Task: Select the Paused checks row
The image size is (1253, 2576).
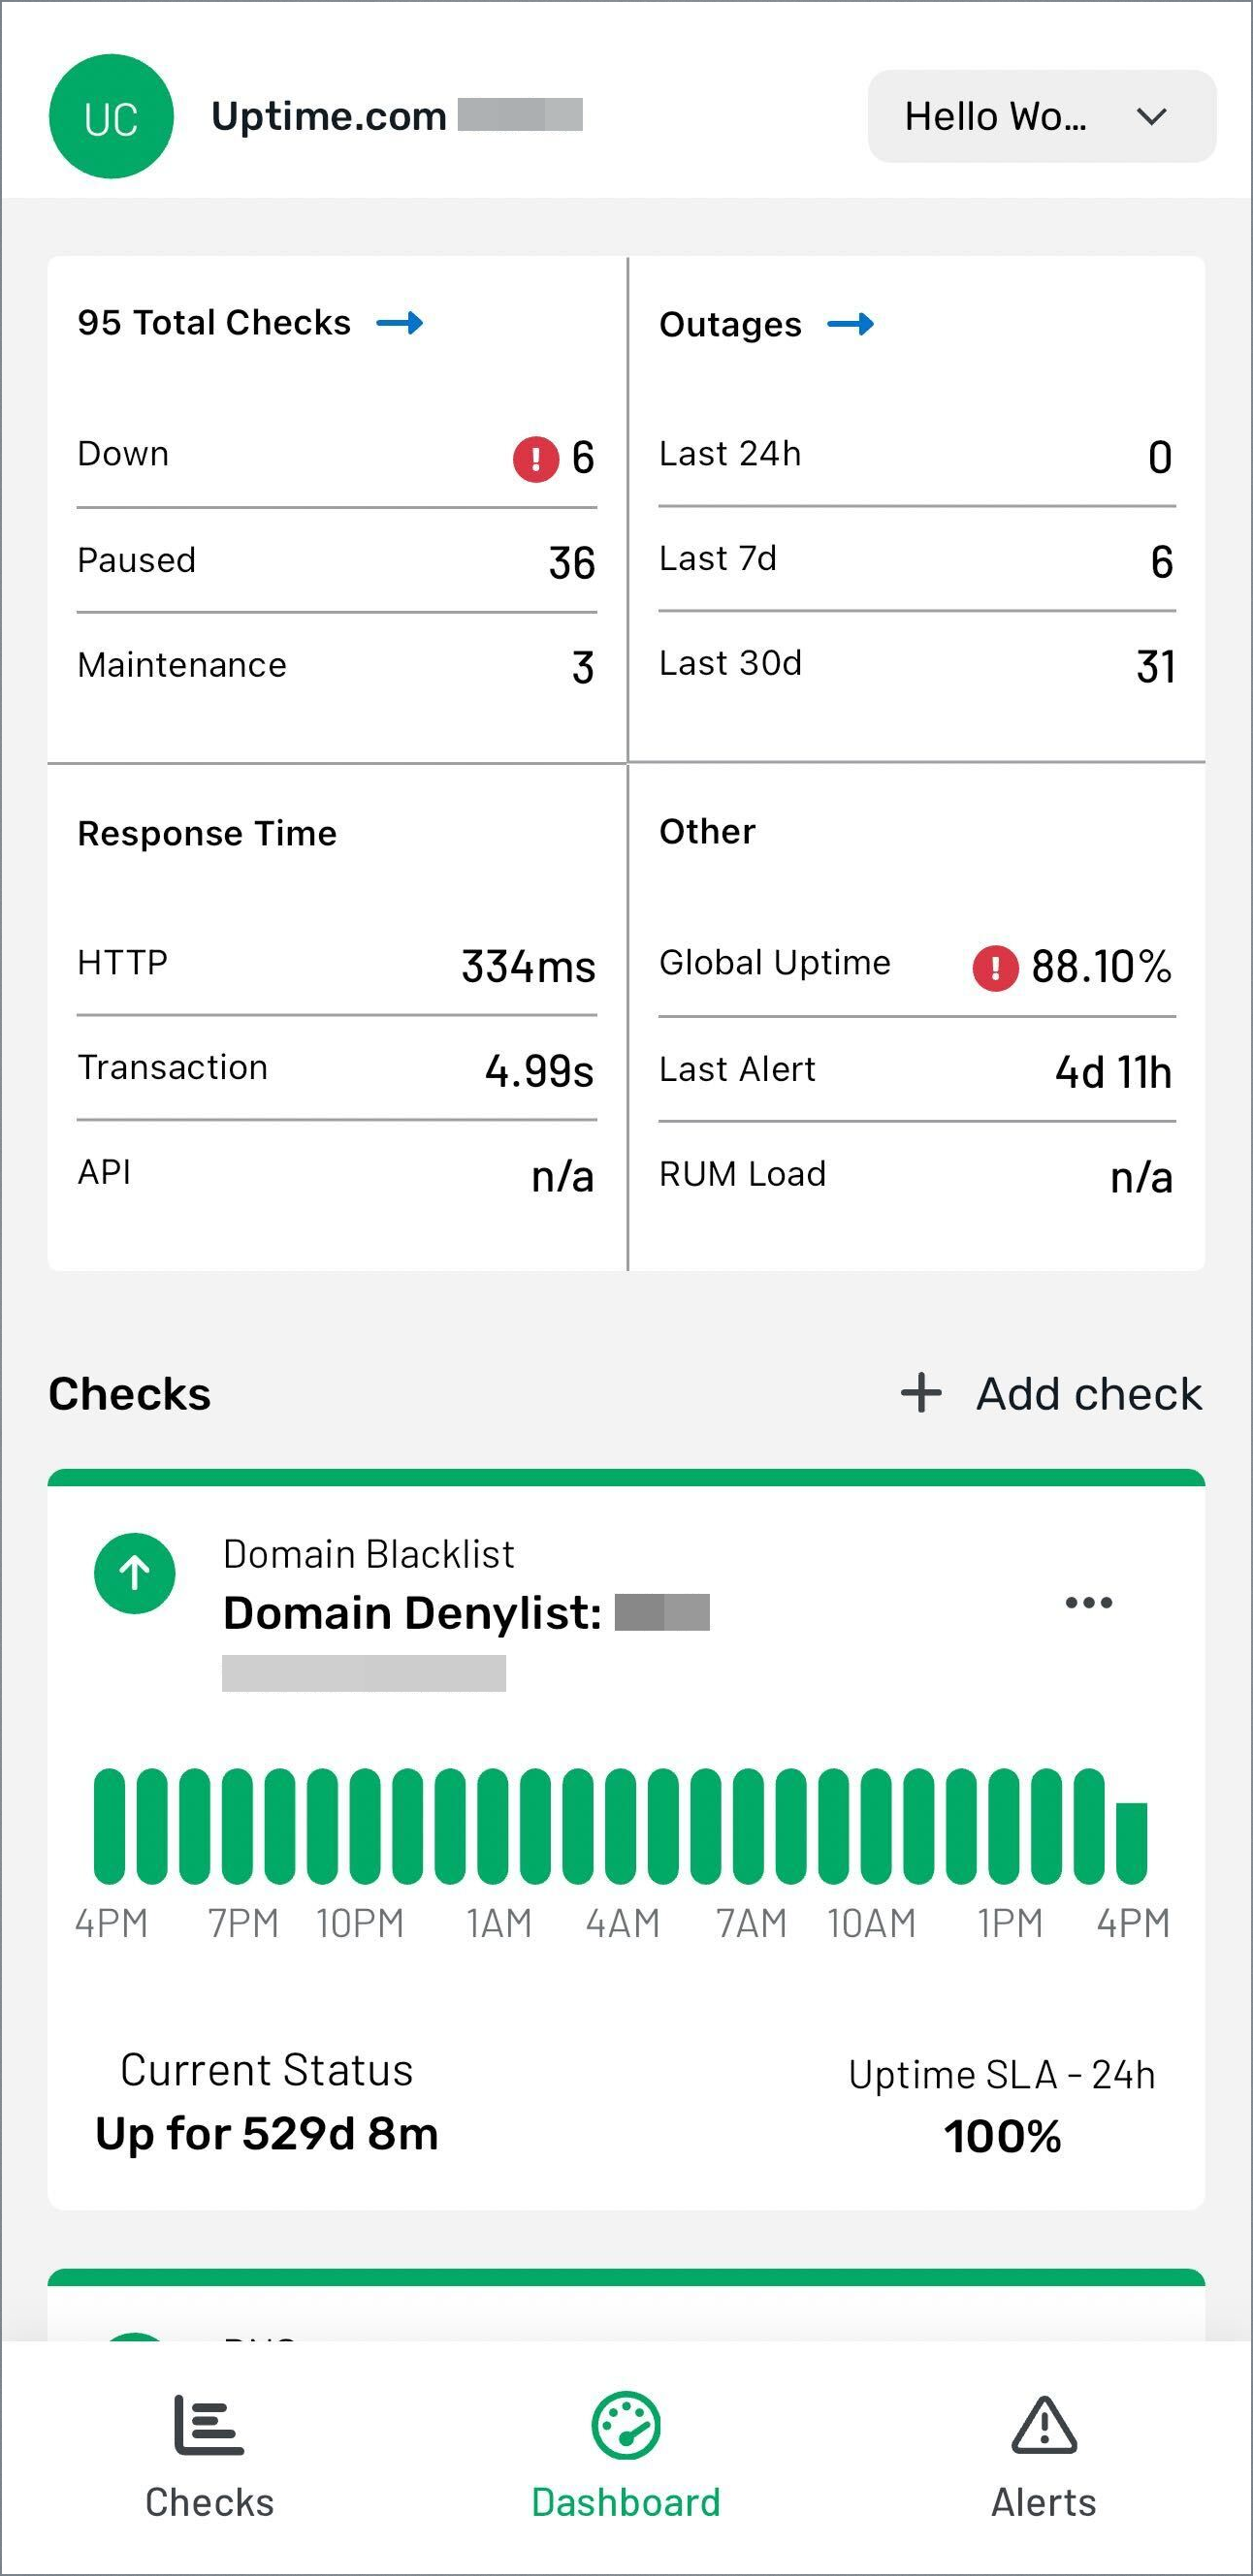Action: (x=336, y=561)
